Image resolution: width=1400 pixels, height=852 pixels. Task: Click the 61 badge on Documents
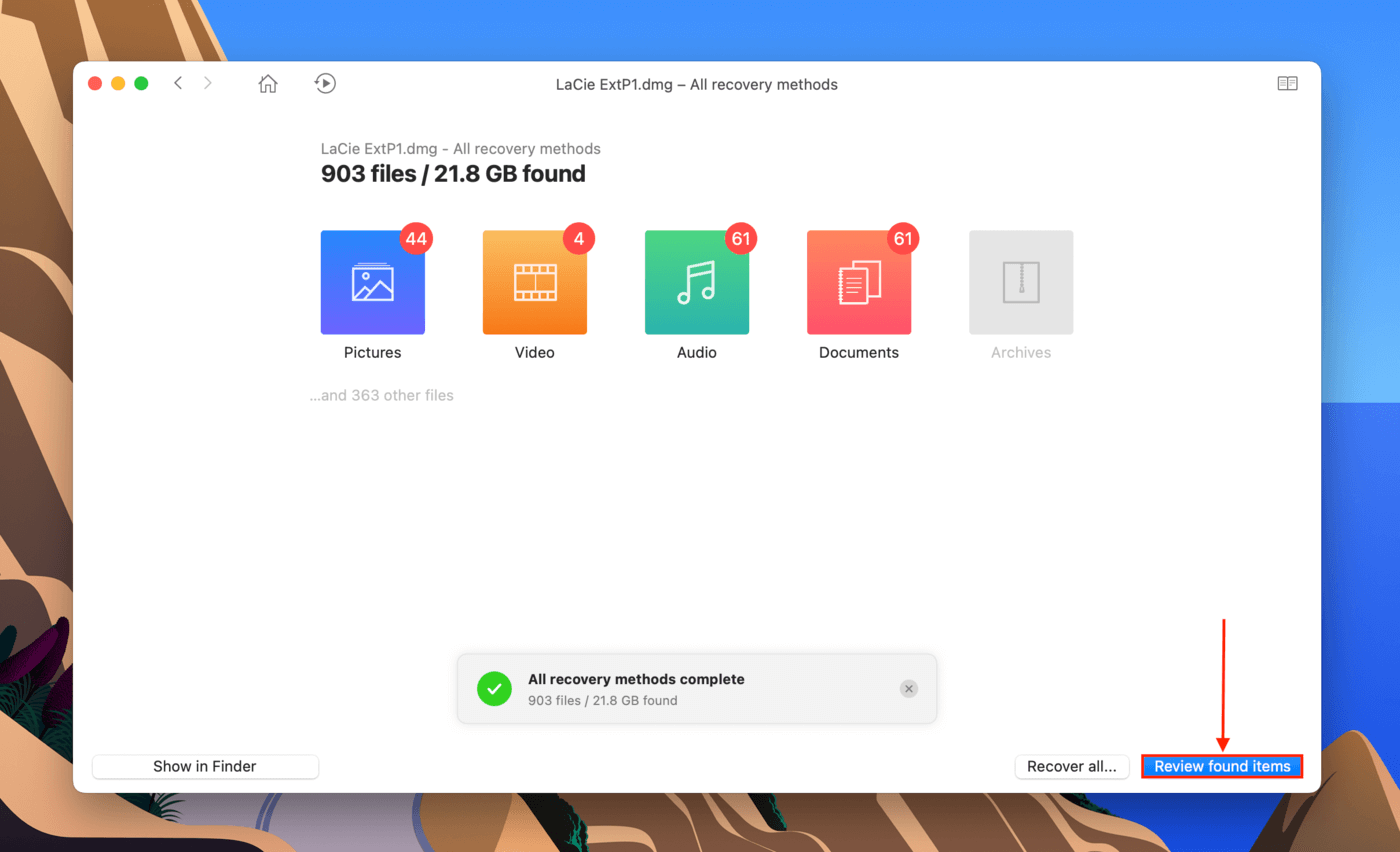[903, 239]
